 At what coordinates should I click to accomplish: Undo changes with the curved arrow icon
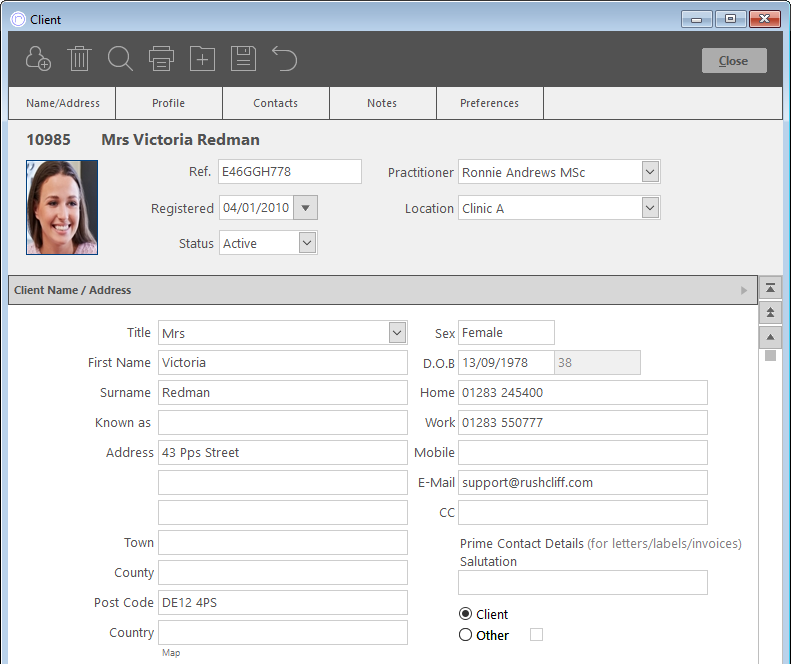[x=285, y=59]
